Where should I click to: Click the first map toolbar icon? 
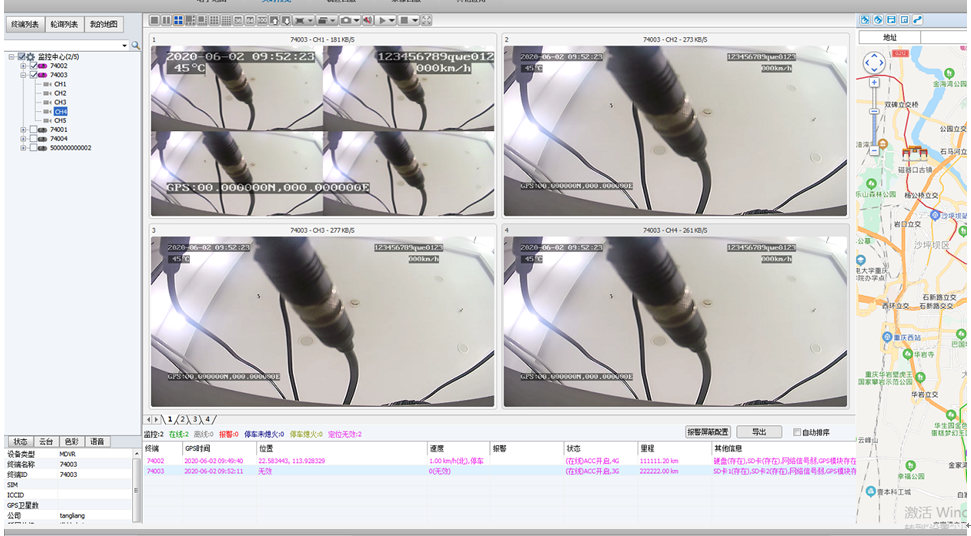(x=865, y=20)
